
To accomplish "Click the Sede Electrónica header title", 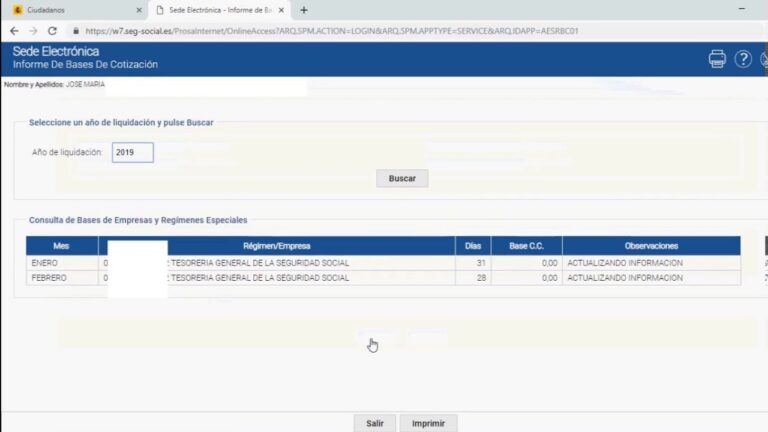I will [x=56, y=51].
